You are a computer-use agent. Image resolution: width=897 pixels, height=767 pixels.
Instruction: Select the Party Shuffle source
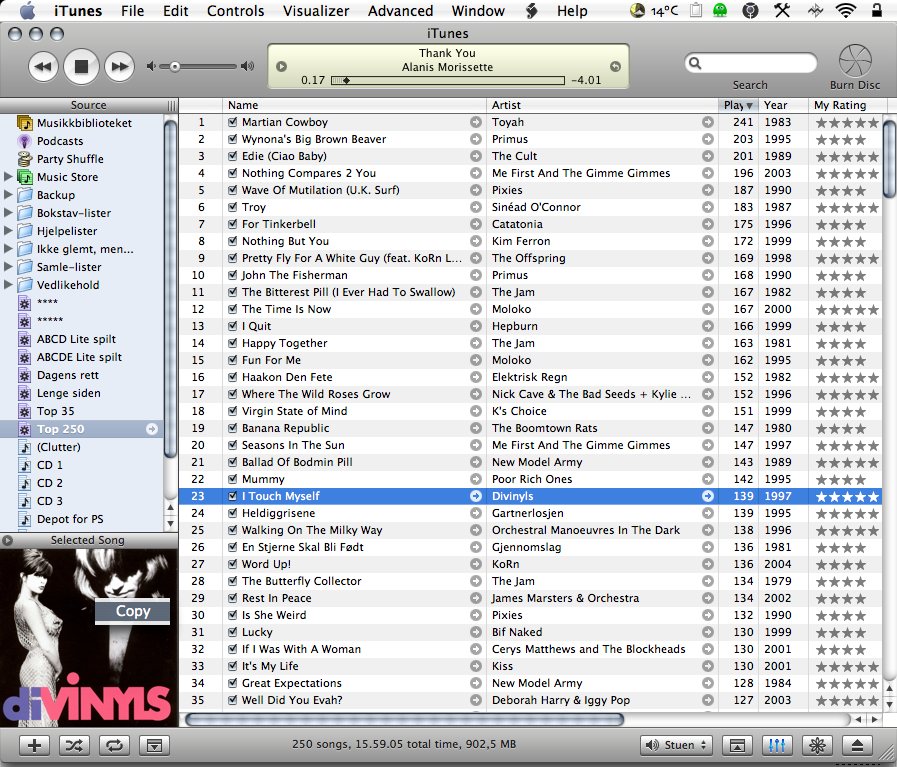70,159
